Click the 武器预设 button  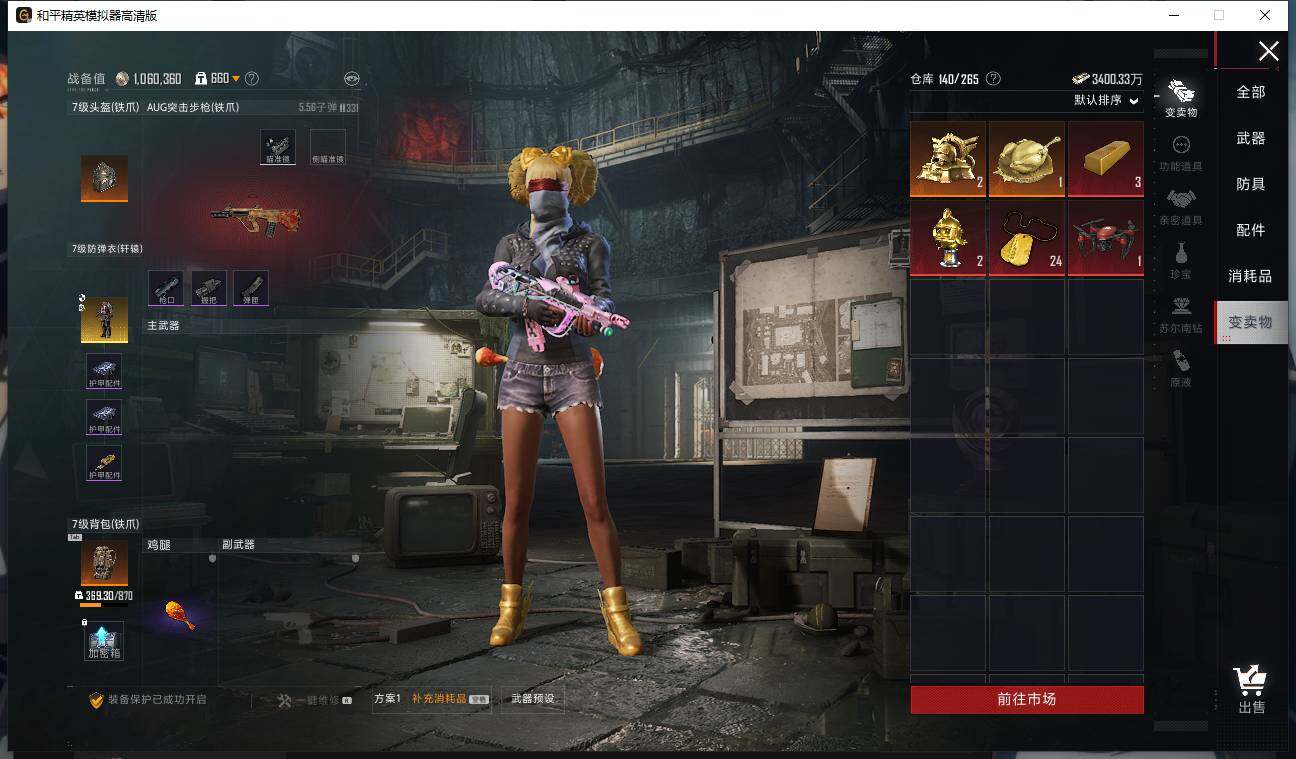point(532,699)
